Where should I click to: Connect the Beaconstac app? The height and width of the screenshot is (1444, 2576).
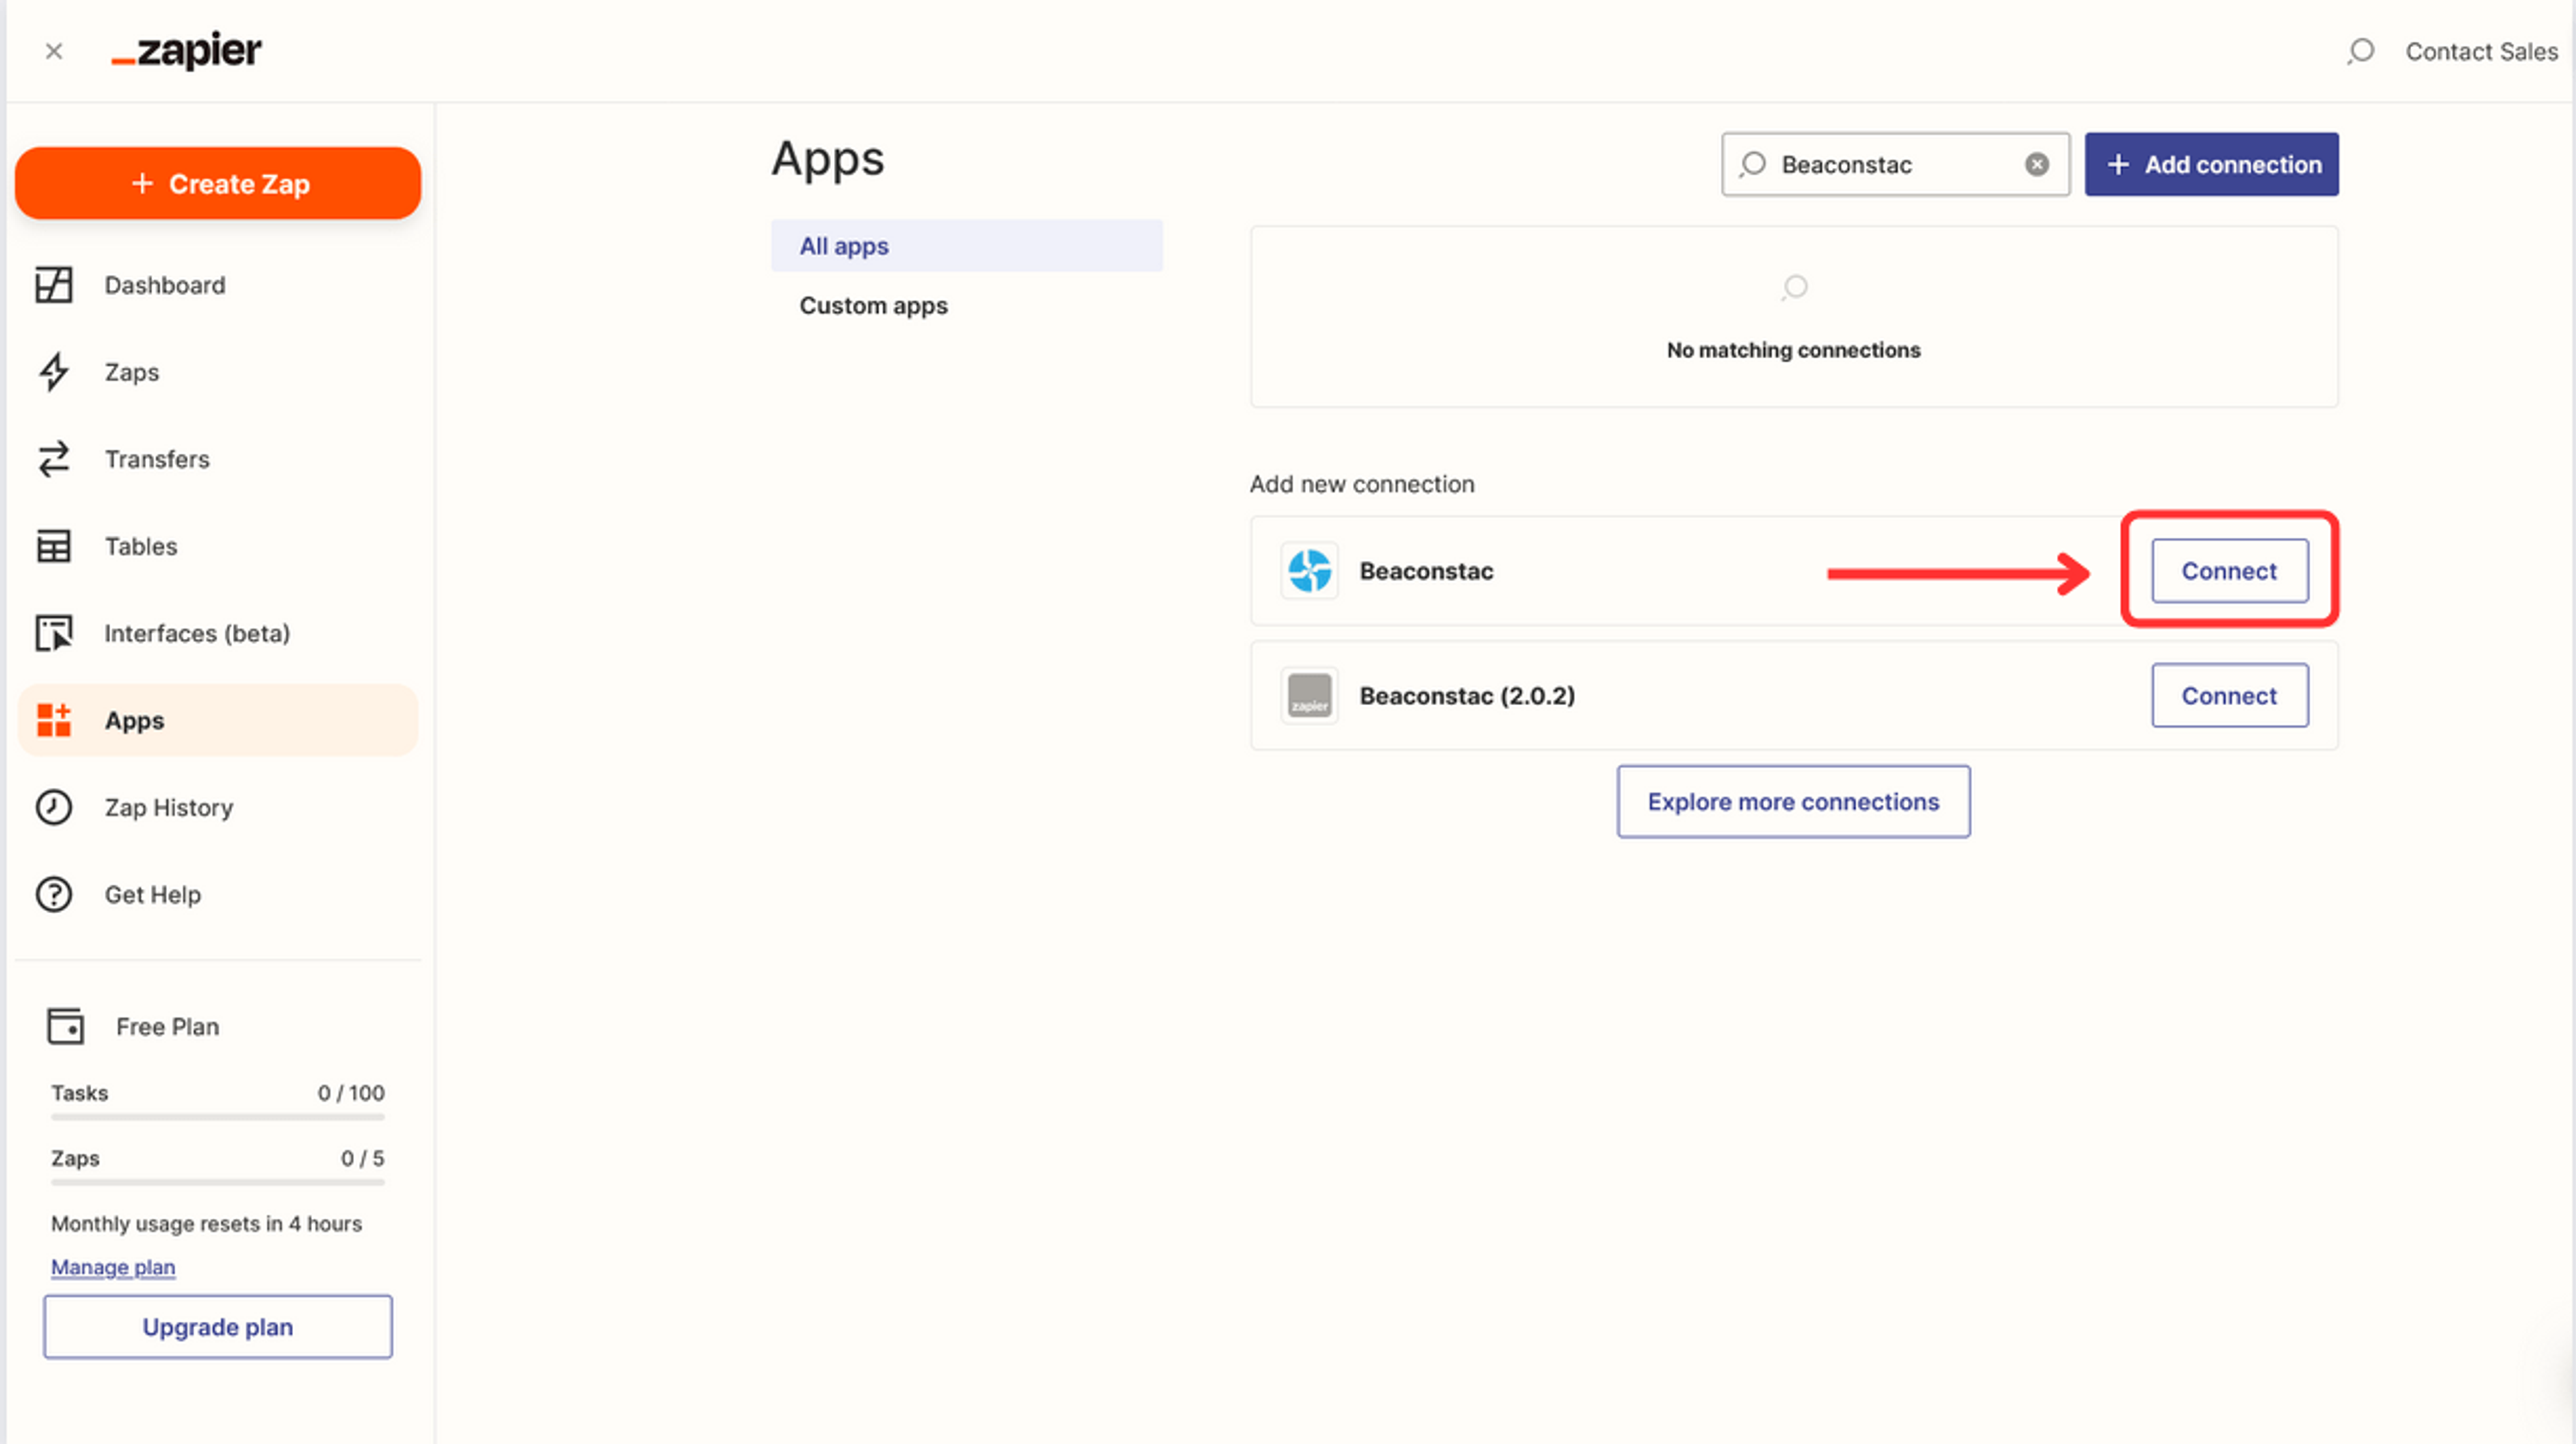pos(2230,571)
